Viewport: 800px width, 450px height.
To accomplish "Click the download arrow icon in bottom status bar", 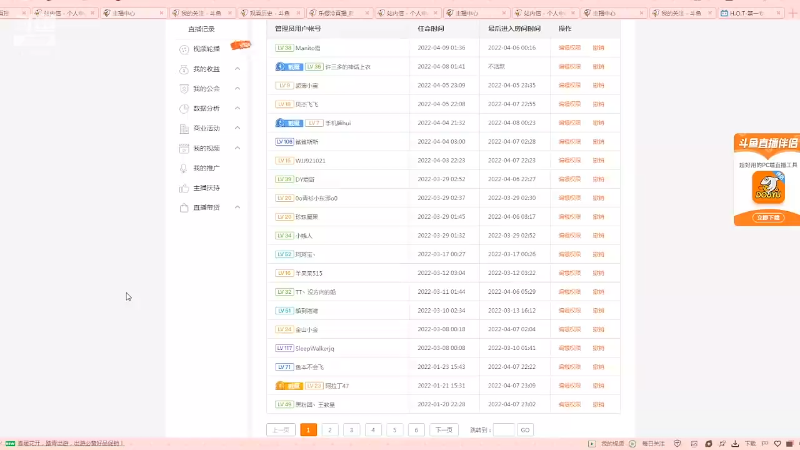I will click(735, 444).
